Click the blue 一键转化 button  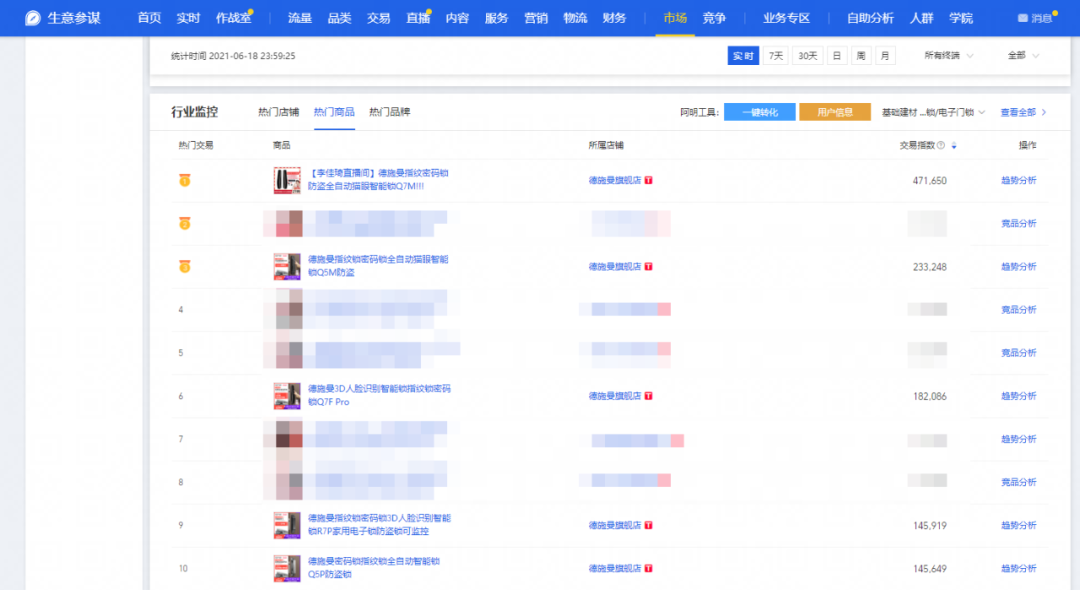click(x=759, y=112)
